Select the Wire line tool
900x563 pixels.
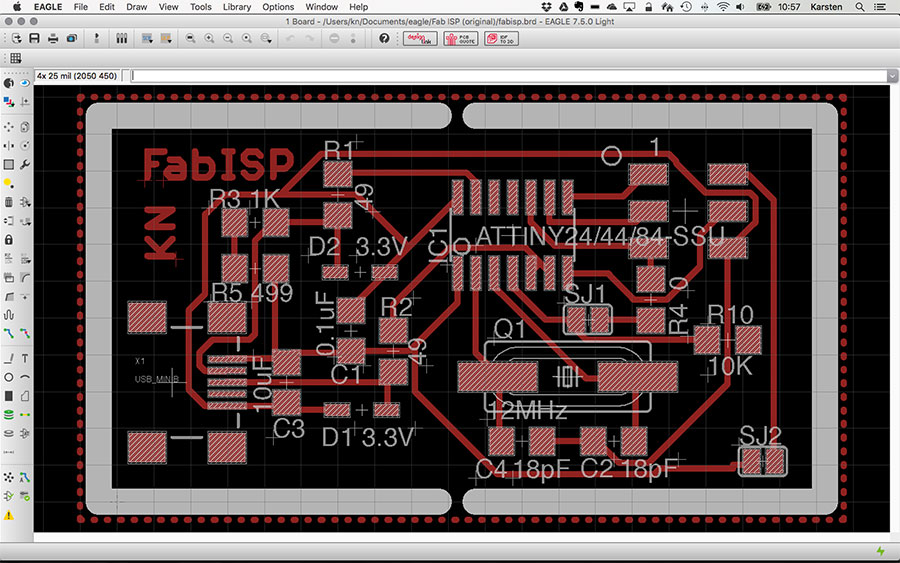tap(9, 359)
